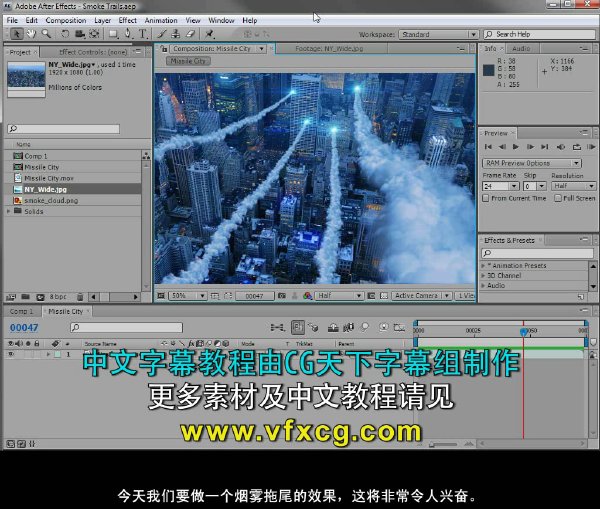
Task: Toggle the composition viewer lock icon
Action: pyautogui.click(x=163, y=49)
